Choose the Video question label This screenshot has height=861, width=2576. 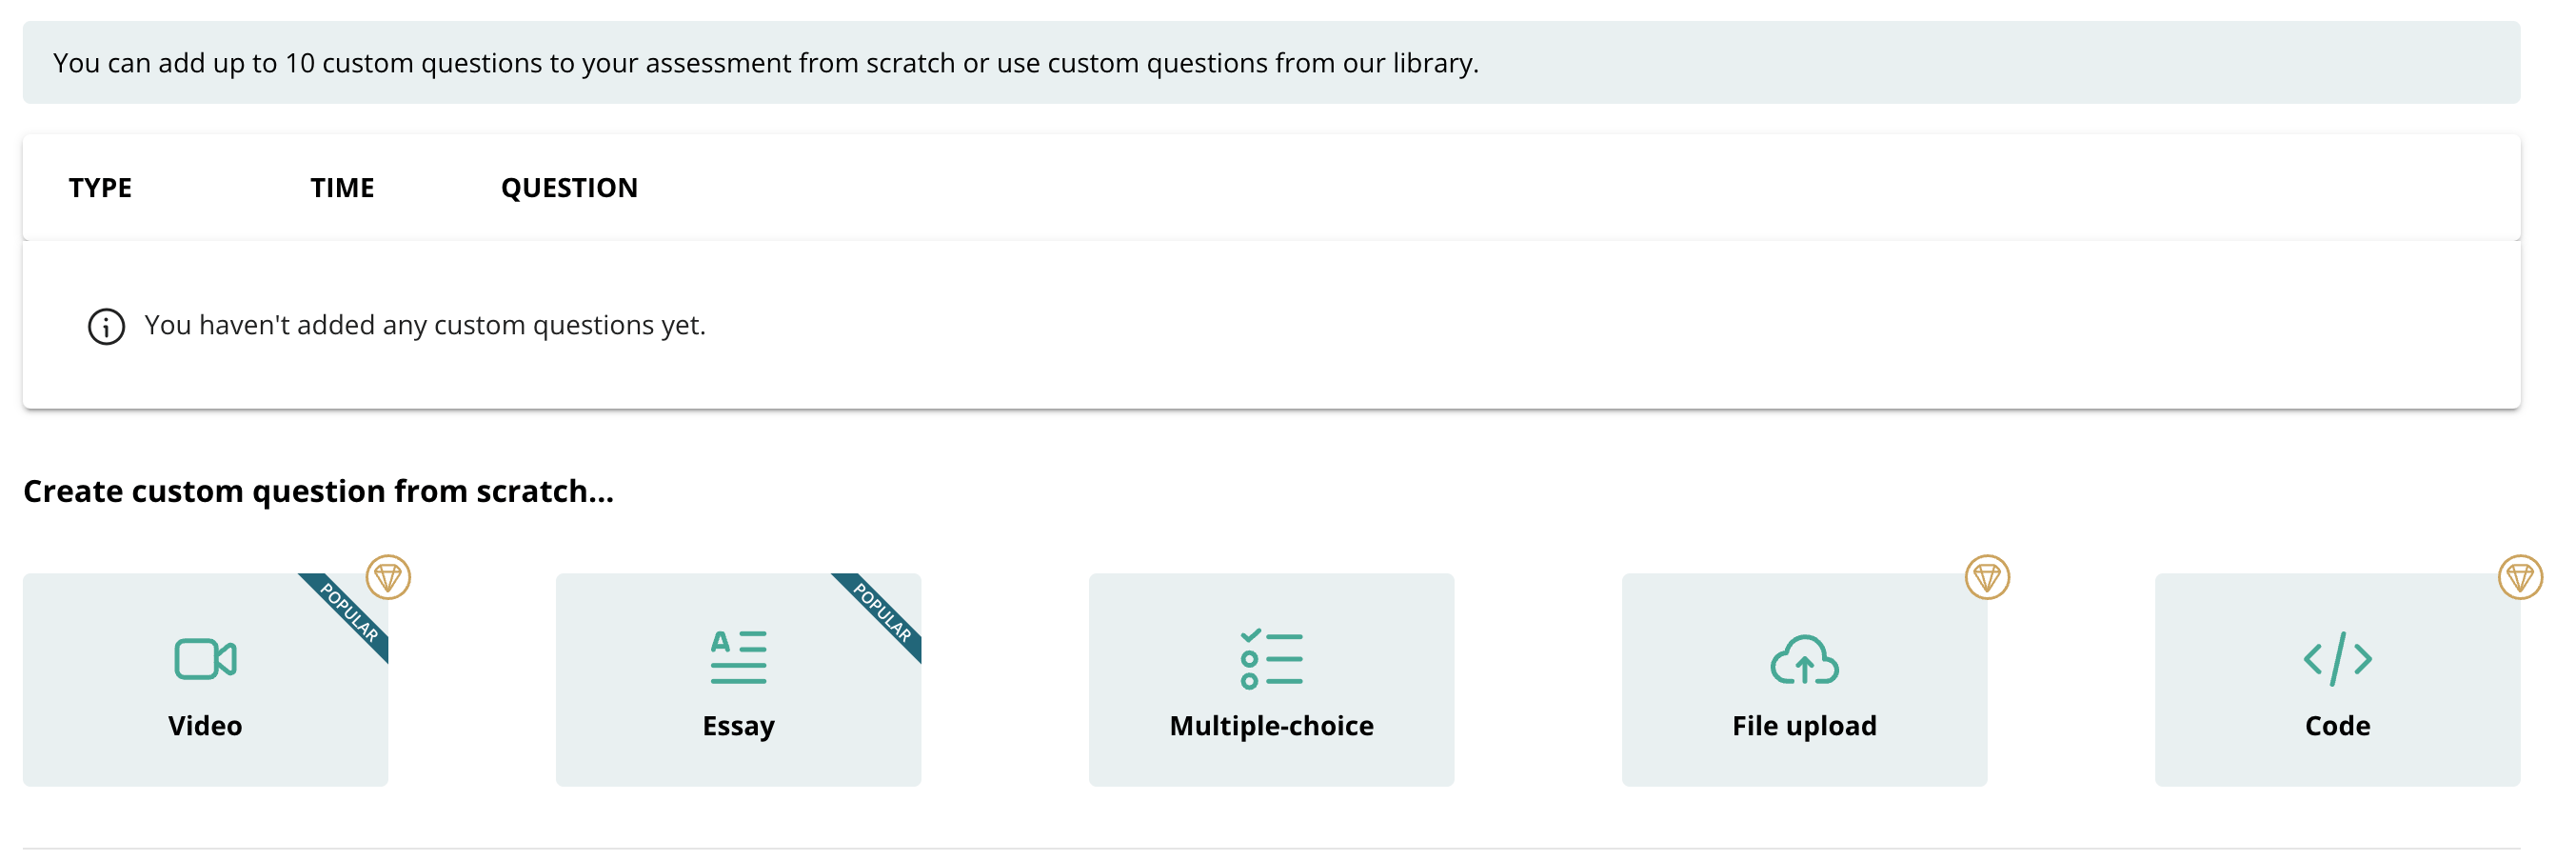pyautogui.click(x=205, y=726)
